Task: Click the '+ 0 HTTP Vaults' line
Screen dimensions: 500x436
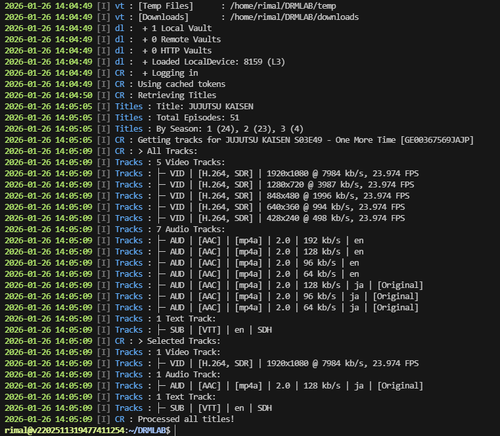Action: pyautogui.click(x=177, y=51)
